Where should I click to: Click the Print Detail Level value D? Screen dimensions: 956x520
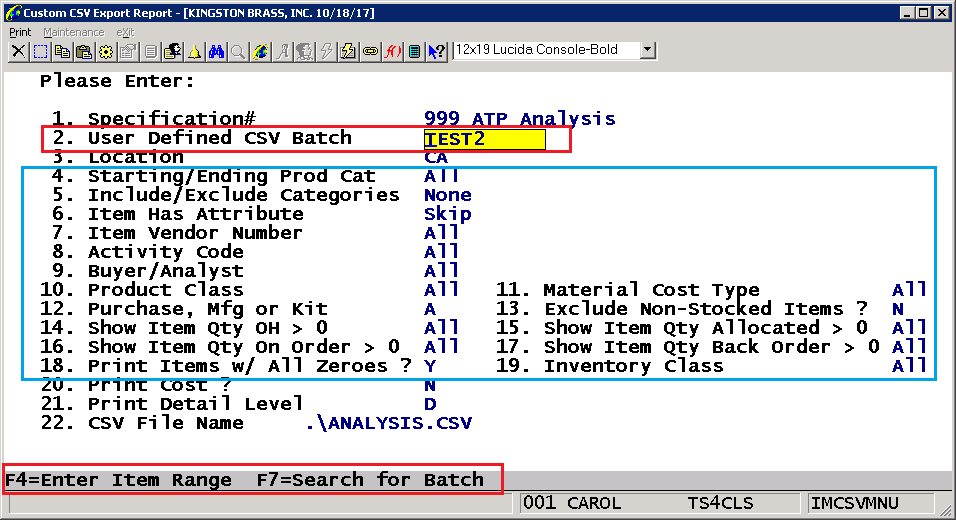[430, 404]
